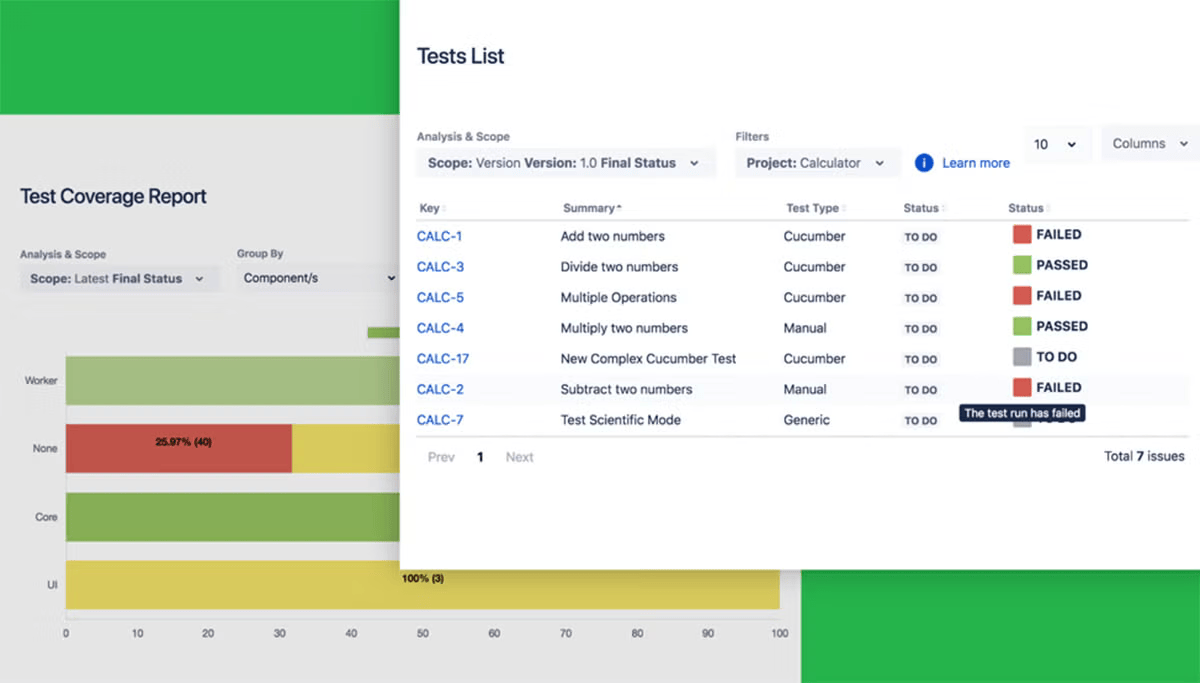Open the CALC-5 issue link
1200x683 pixels.
440,297
